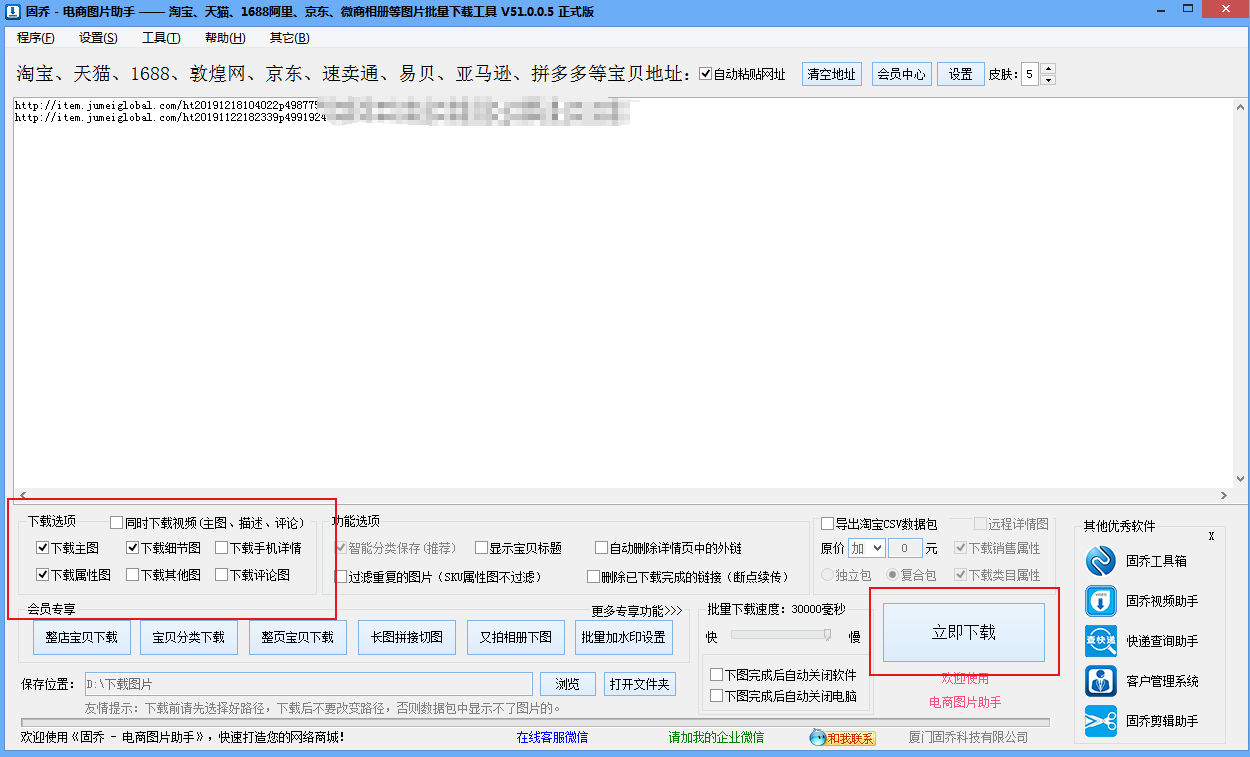This screenshot has height=757, width=1250.
Task: Open the 固乔工具箱 software icon
Action: [1101, 561]
